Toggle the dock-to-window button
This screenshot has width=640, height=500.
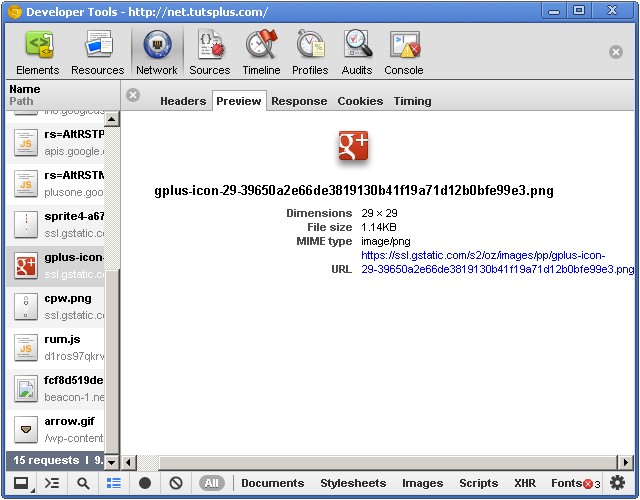22,484
